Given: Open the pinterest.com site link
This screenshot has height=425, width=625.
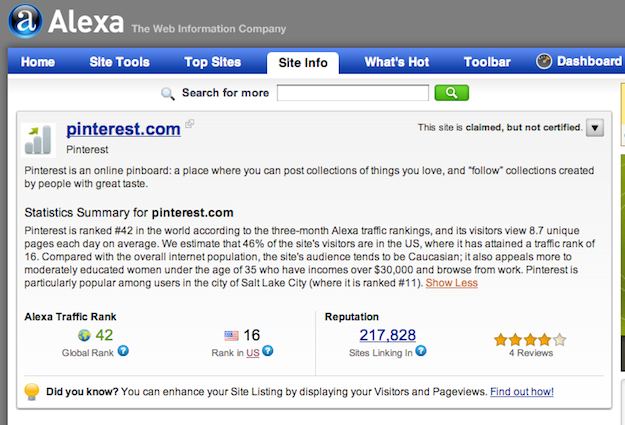Looking at the screenshot, I should [123, 129].
